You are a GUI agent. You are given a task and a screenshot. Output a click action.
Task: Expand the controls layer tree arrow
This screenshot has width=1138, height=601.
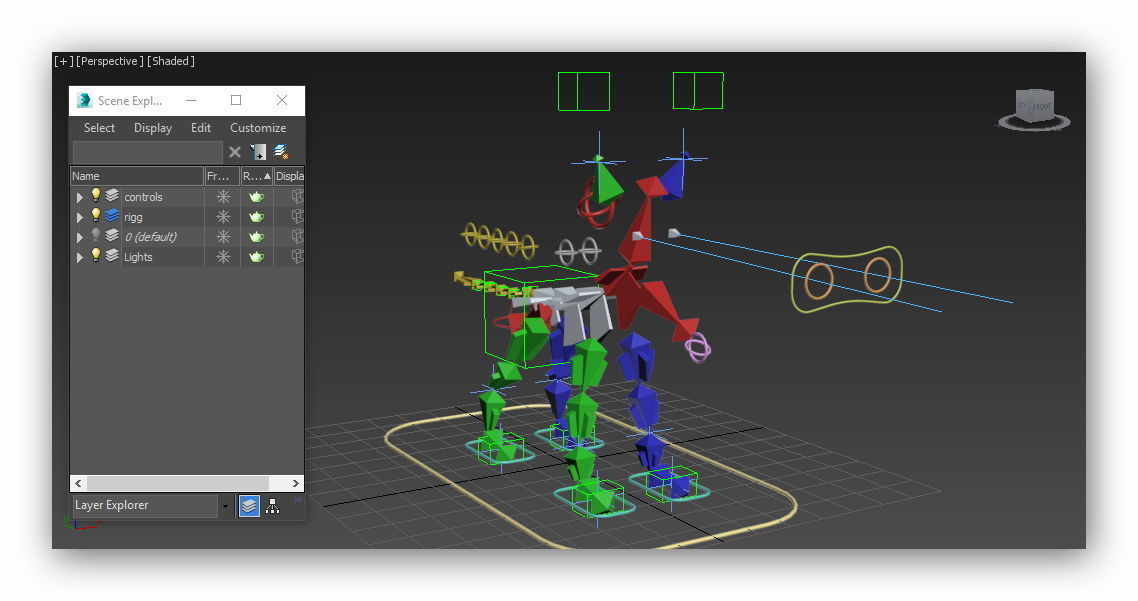[x=80, y=197]
